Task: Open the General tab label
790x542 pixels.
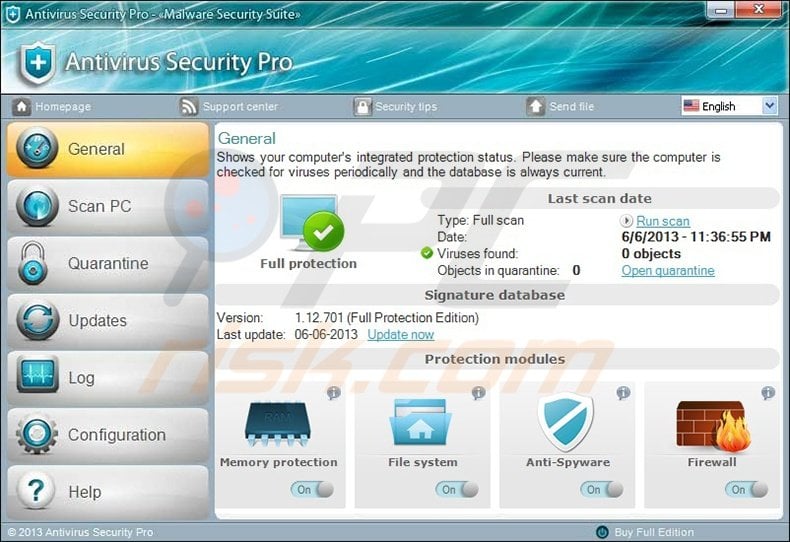Action: pyautogui.click(x=96, y=149)
